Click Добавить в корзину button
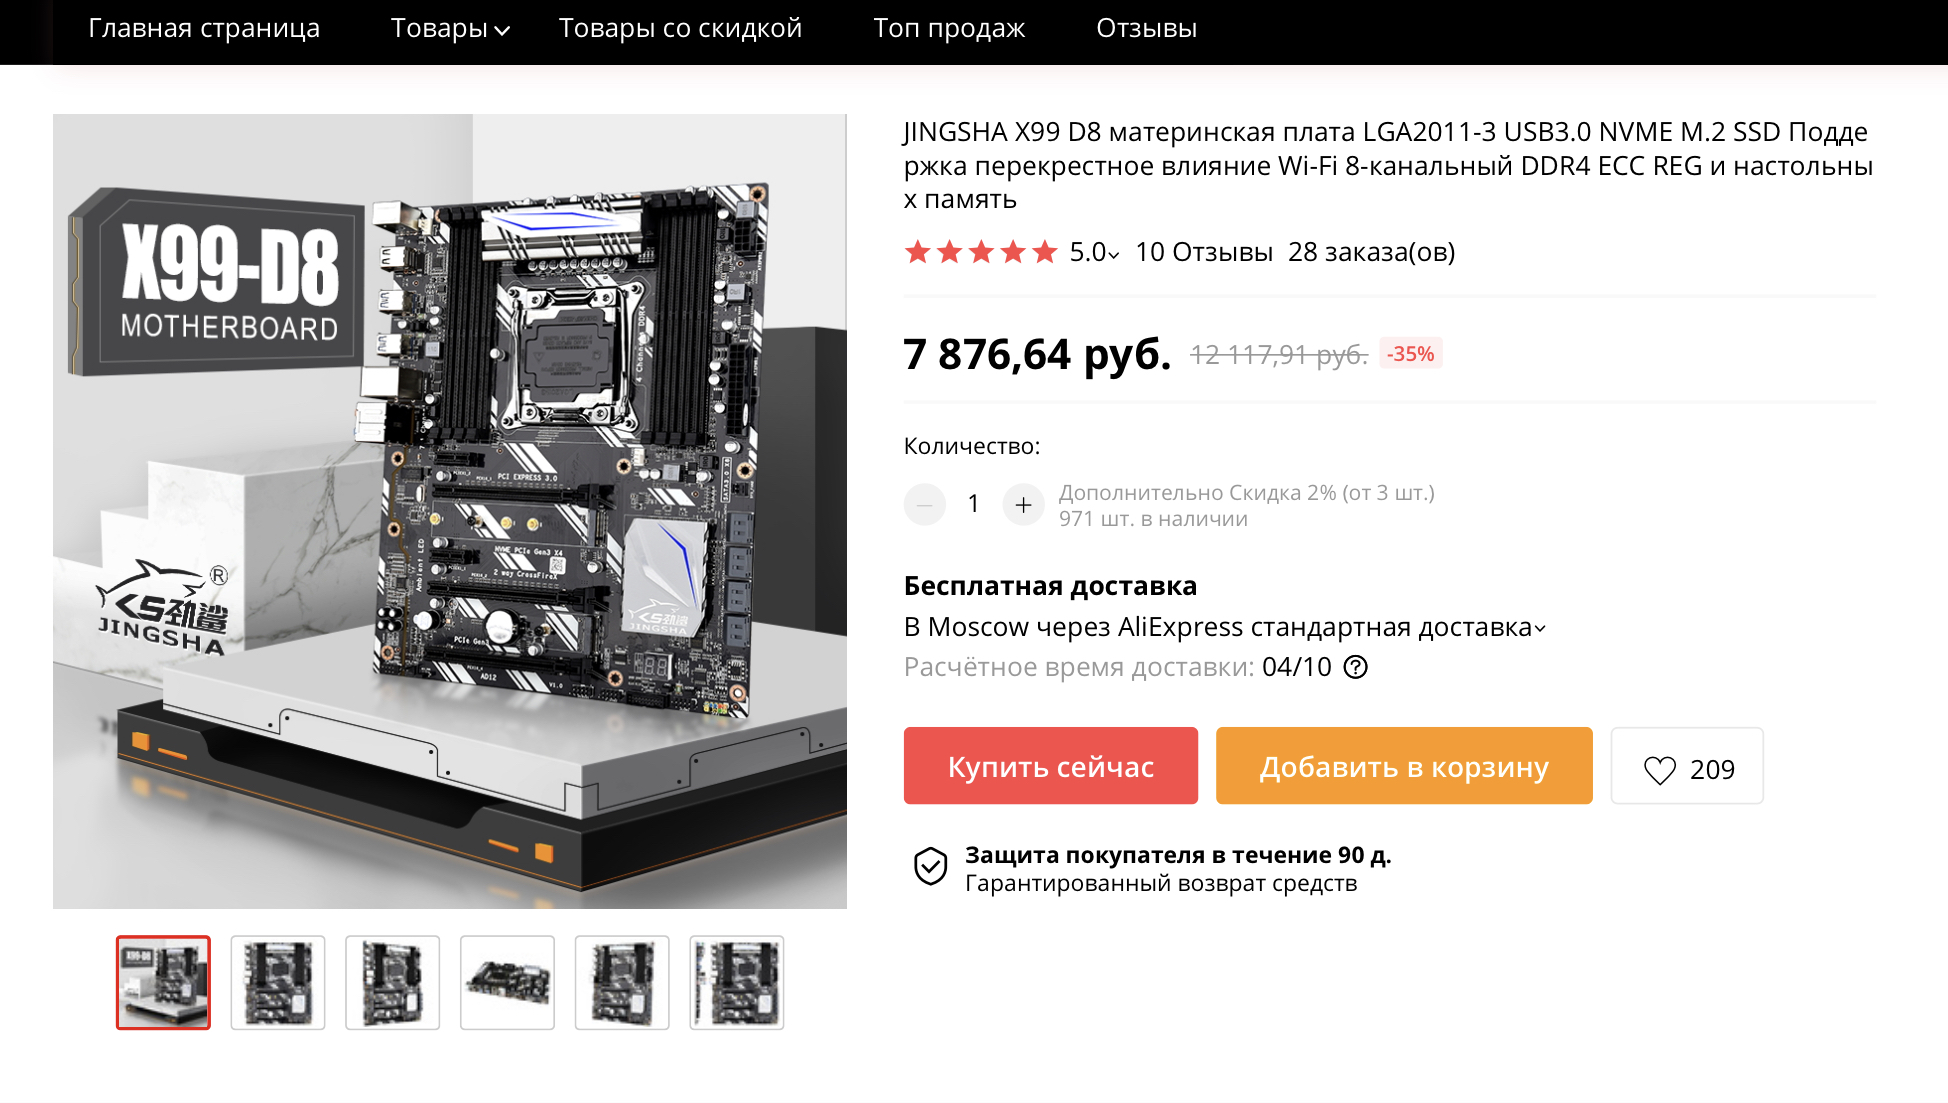Viewport: 1948px width, 1103px height. pyautogui.click(x=1404, y=766)
